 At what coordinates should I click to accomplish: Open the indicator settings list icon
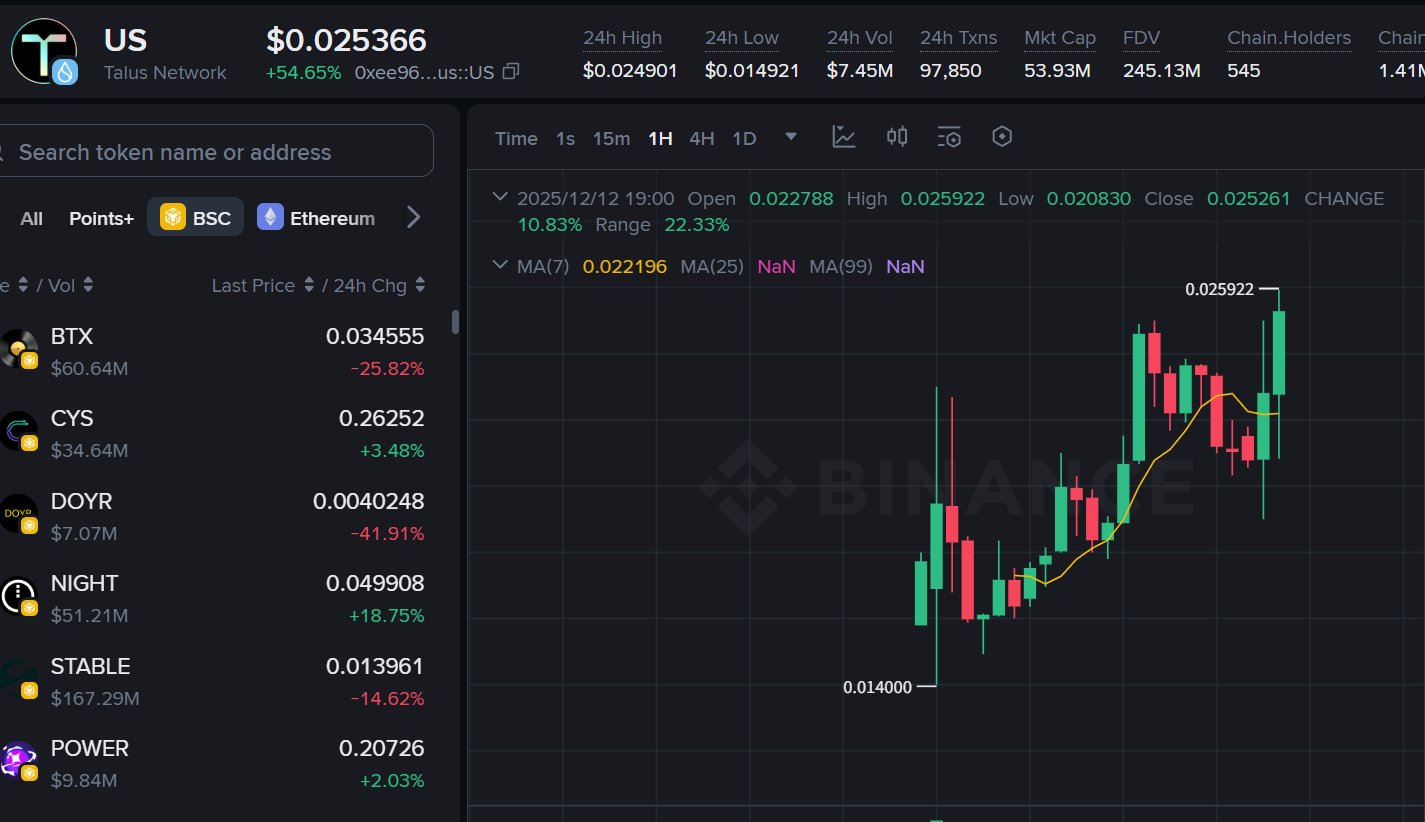pos(949,137)
